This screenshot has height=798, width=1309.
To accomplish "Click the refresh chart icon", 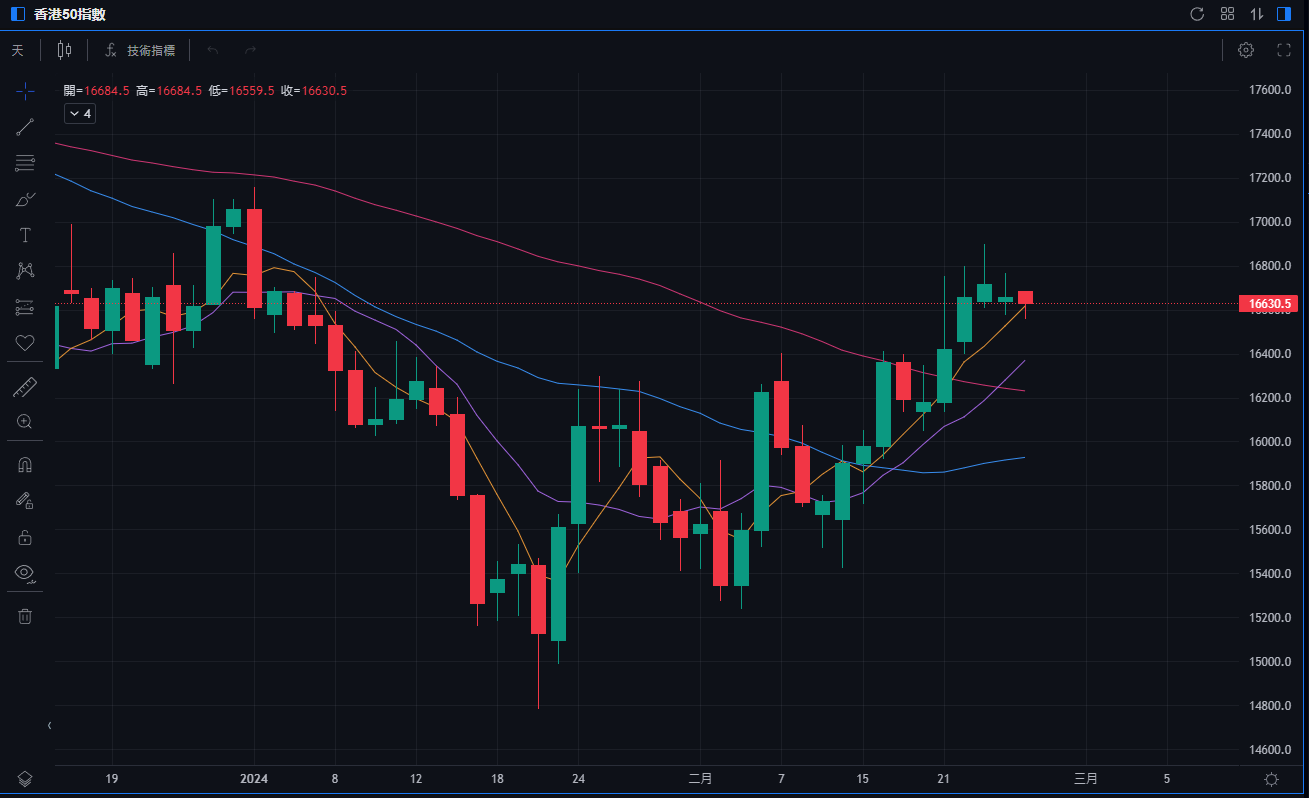I will pos(1197,14).
